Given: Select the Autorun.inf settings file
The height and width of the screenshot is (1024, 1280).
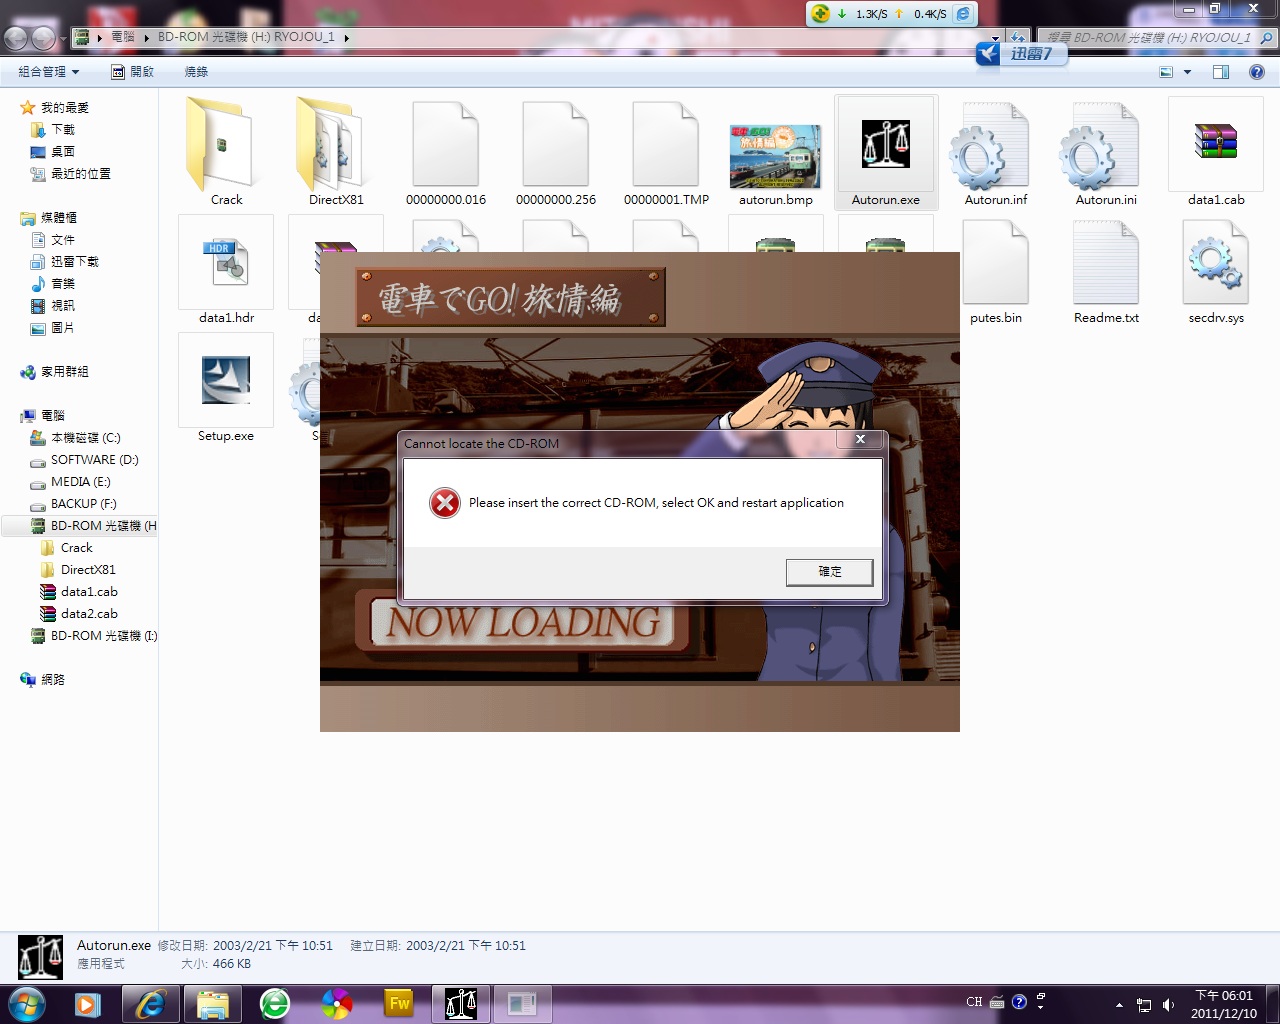Looking at the screenshot, I should pos(996,152).
